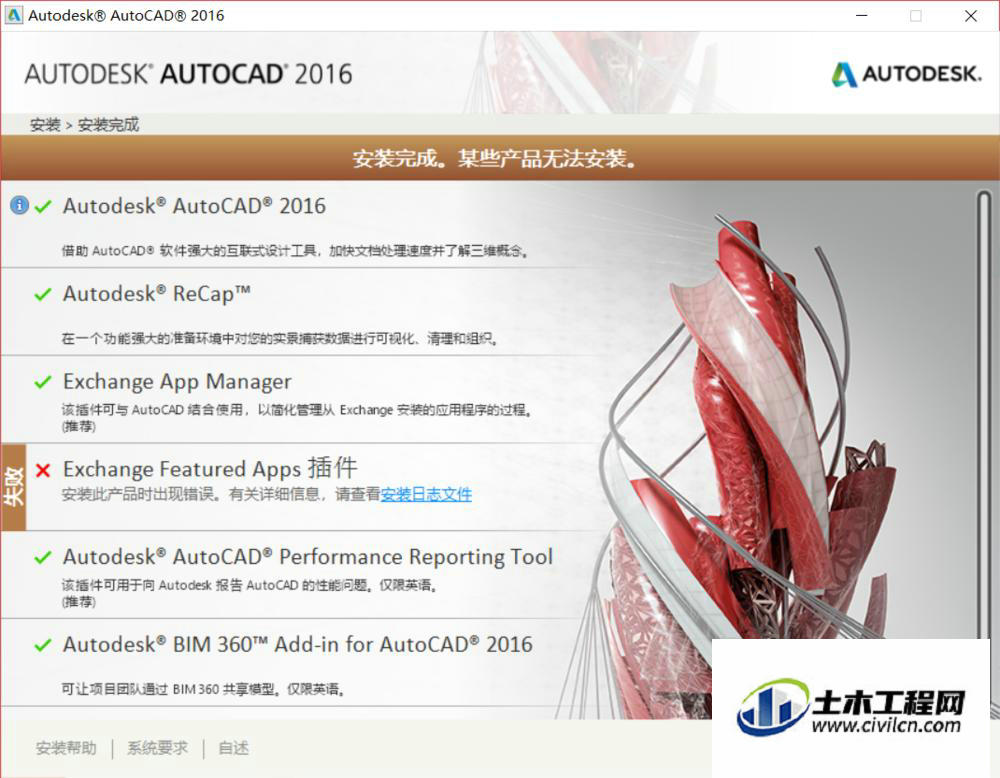Click the green check mark for AutoCAD 2016
1000x778 pixels.
[43, 207]
